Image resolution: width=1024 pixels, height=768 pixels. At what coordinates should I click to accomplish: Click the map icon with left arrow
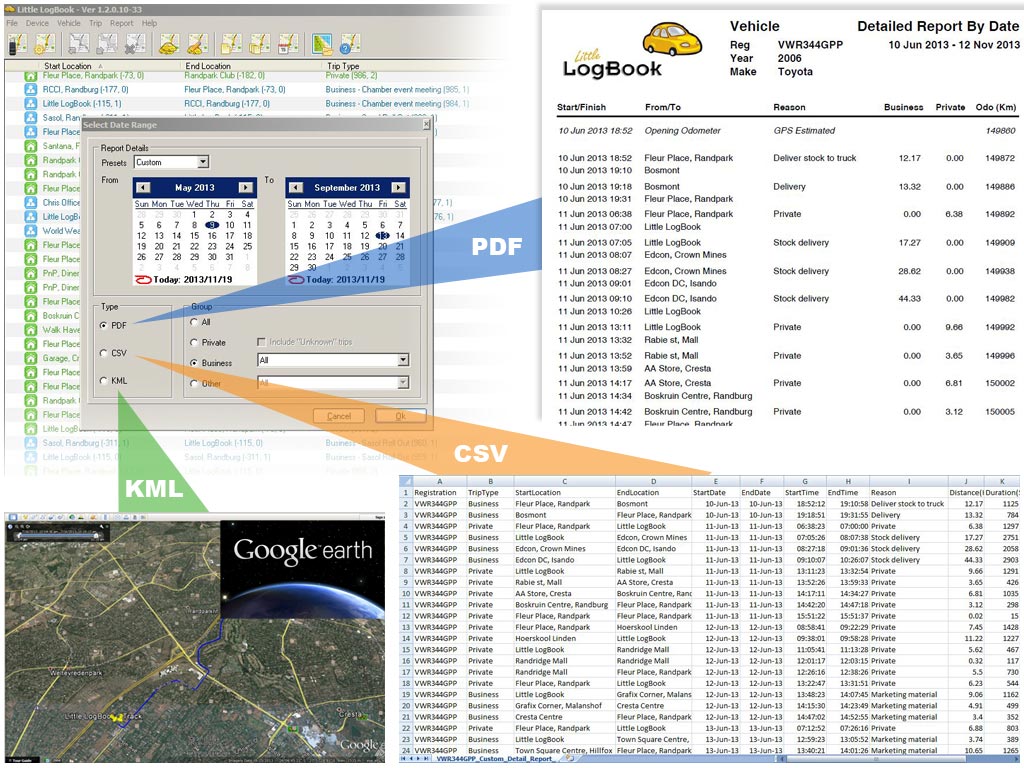pyautogui.click(x=79, y=44)
